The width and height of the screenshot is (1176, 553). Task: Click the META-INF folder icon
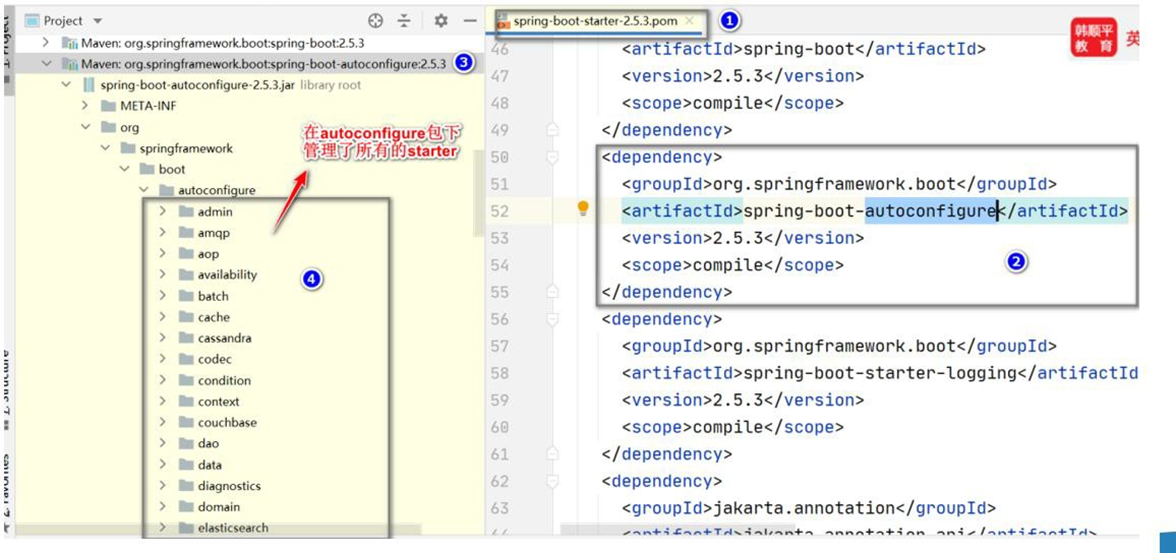[x=108, y=106]
